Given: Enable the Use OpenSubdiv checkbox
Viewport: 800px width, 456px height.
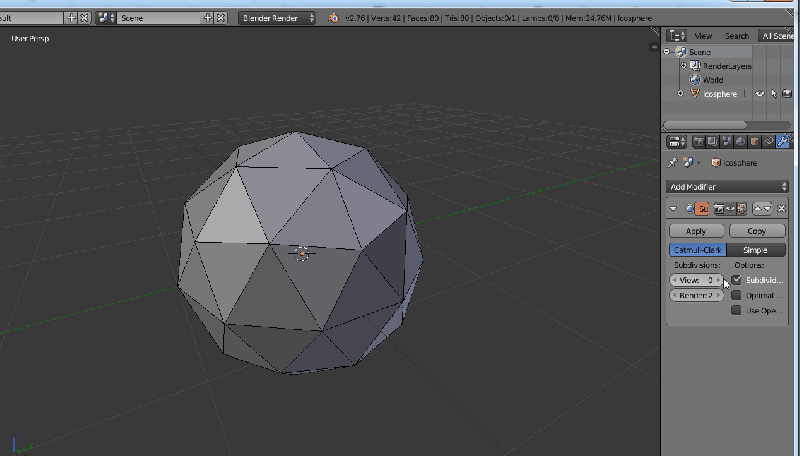Looking at the screenshot, I should (x=736, y=310).
